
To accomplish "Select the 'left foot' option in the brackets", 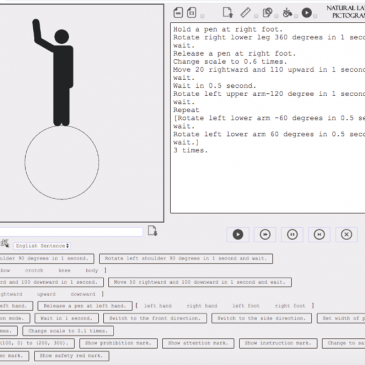I will click(x=246, y=306).
